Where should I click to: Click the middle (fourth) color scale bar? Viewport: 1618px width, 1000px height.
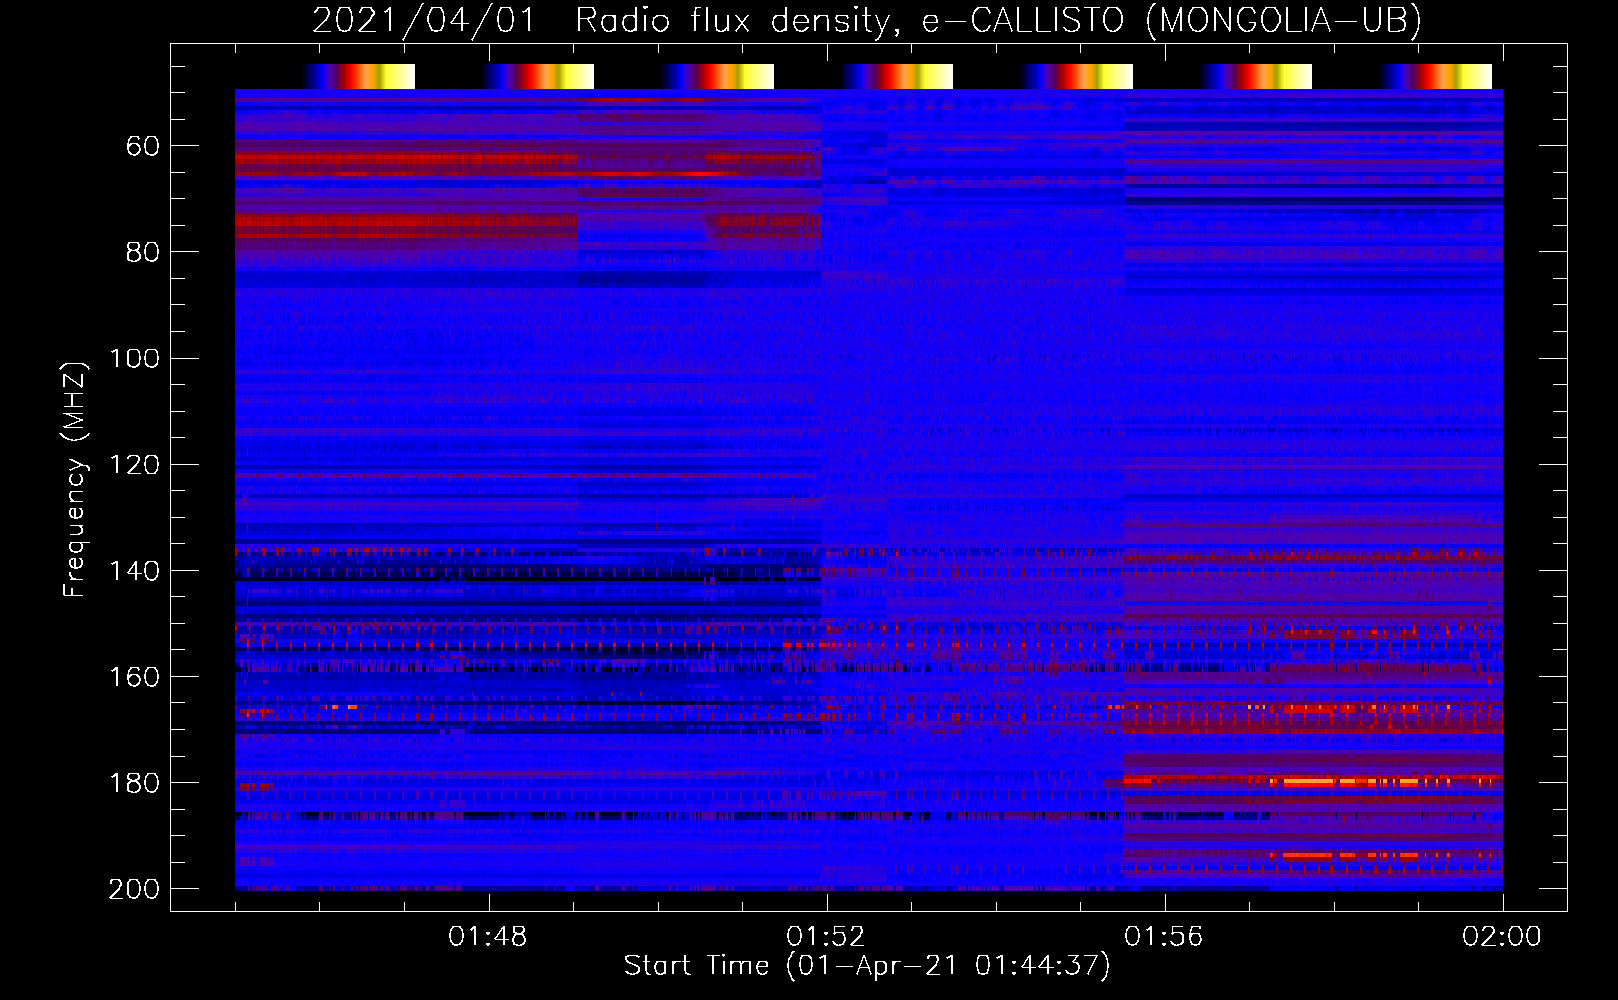[898, 76]
